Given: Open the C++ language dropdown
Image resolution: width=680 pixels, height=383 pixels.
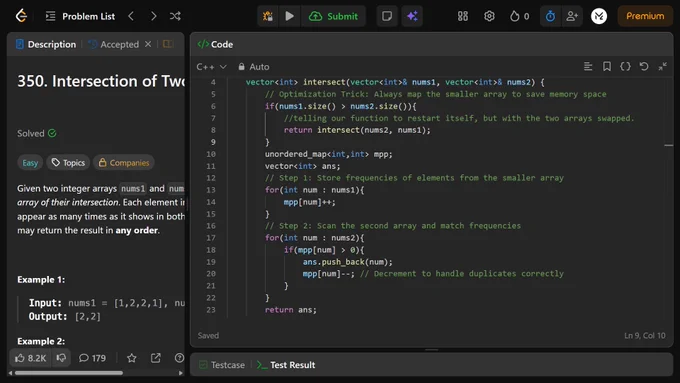Looking at the screenshot, I should 211,67.
